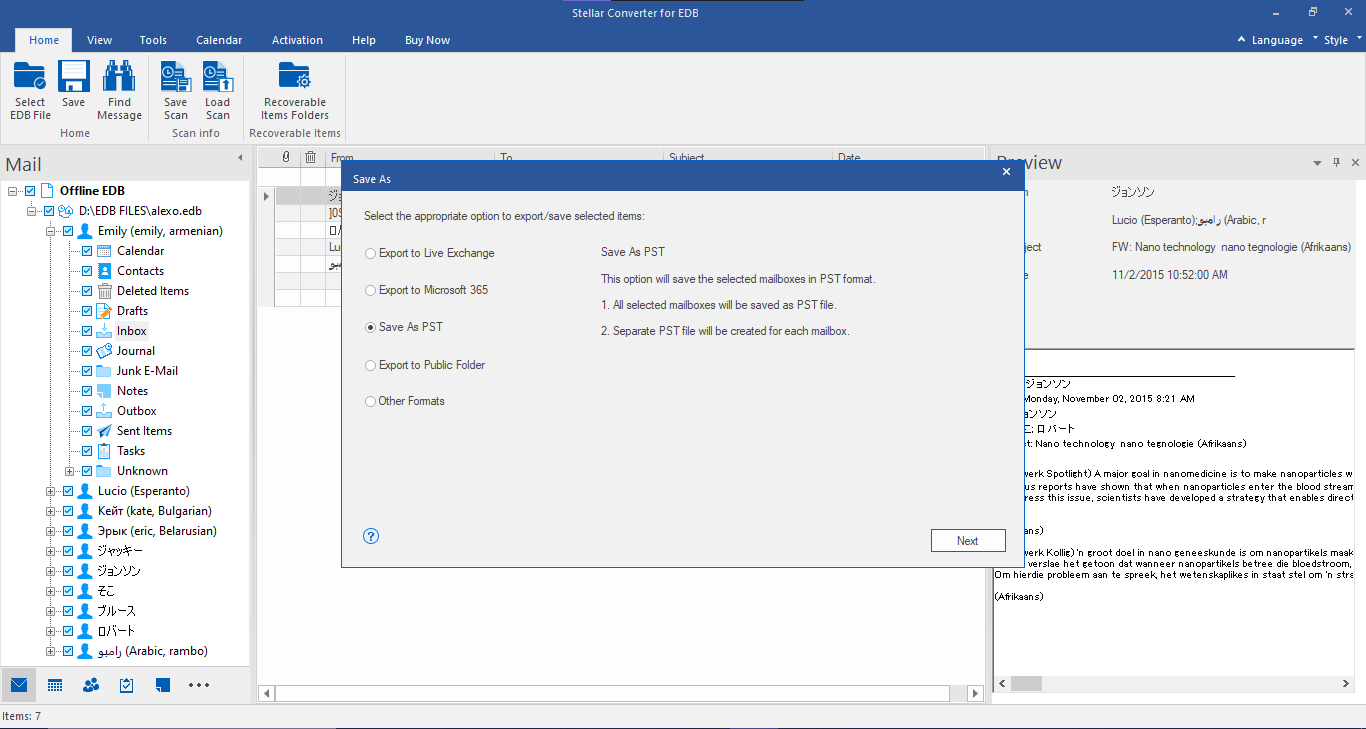
Task: Switch to Notes view at the bottom of the Mail pane
Action: tap(163, 685)
